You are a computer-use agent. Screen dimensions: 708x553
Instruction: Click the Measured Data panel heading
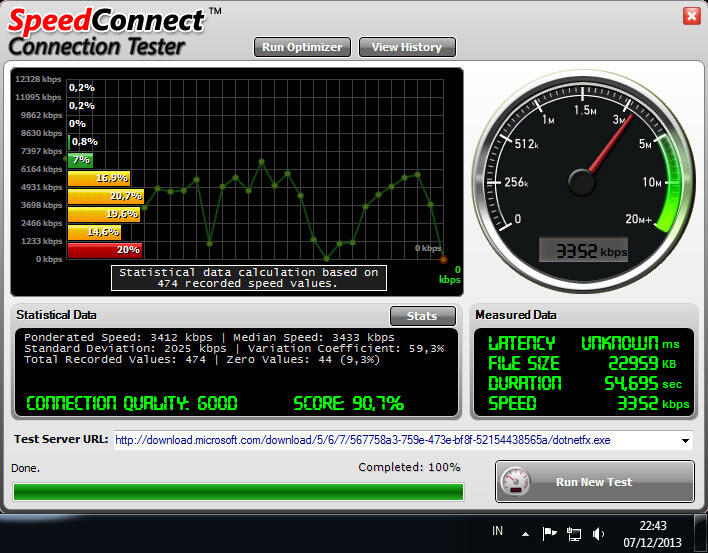pos(516,315)
